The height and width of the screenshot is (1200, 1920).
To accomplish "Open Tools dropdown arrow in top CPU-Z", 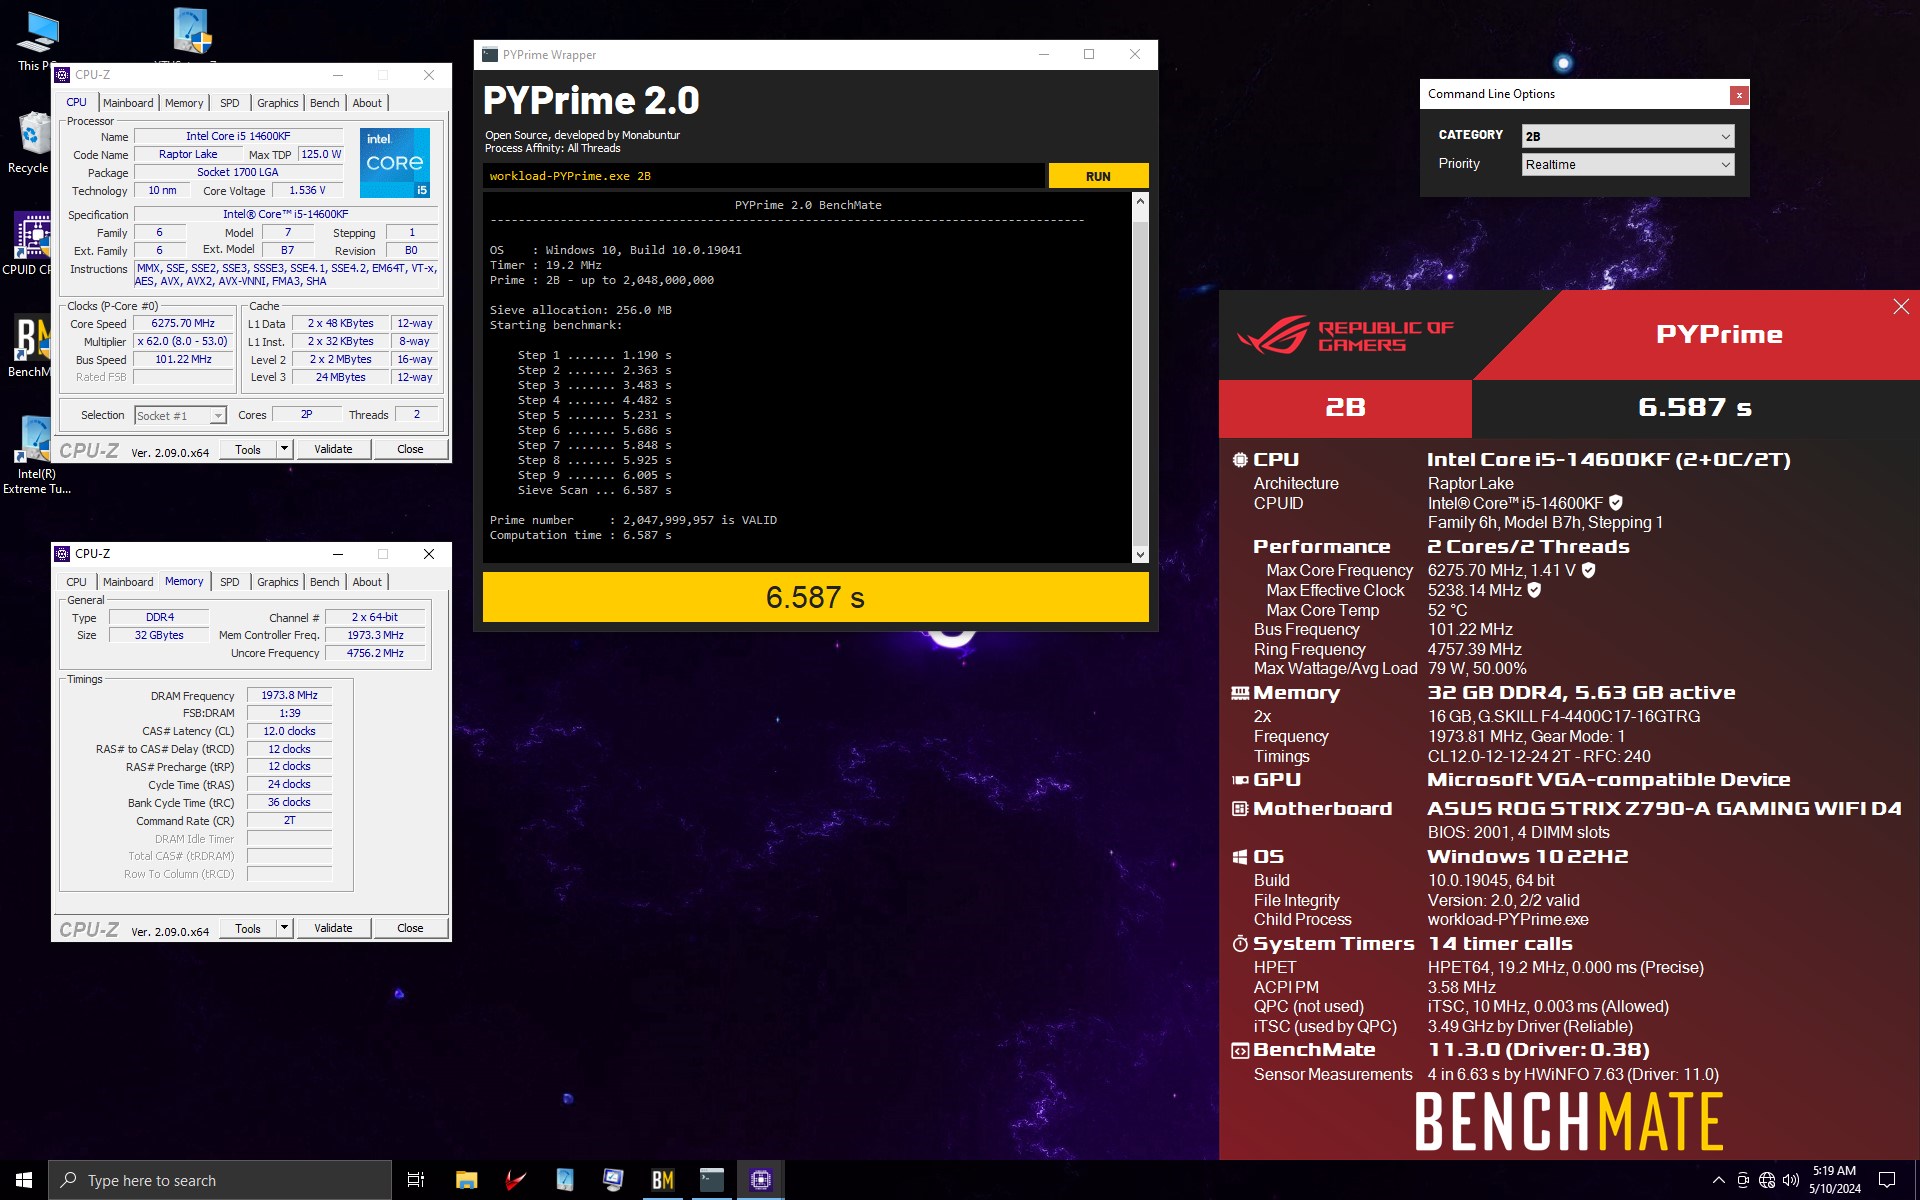I will [x=285, y=449].
